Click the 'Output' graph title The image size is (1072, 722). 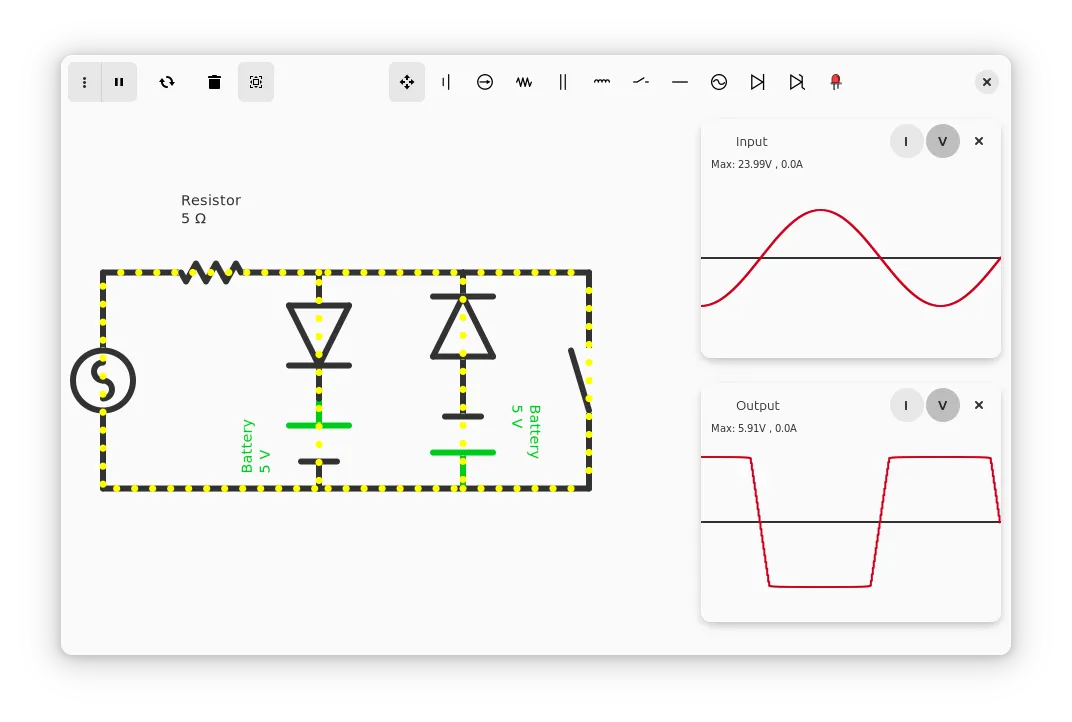point(758,405)
